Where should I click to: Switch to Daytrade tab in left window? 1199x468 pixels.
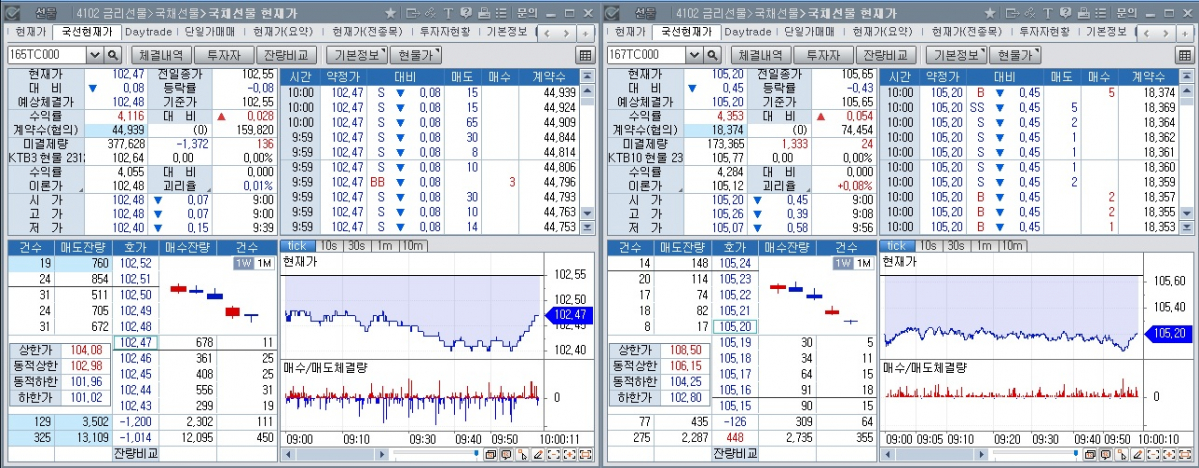[148, 32]
